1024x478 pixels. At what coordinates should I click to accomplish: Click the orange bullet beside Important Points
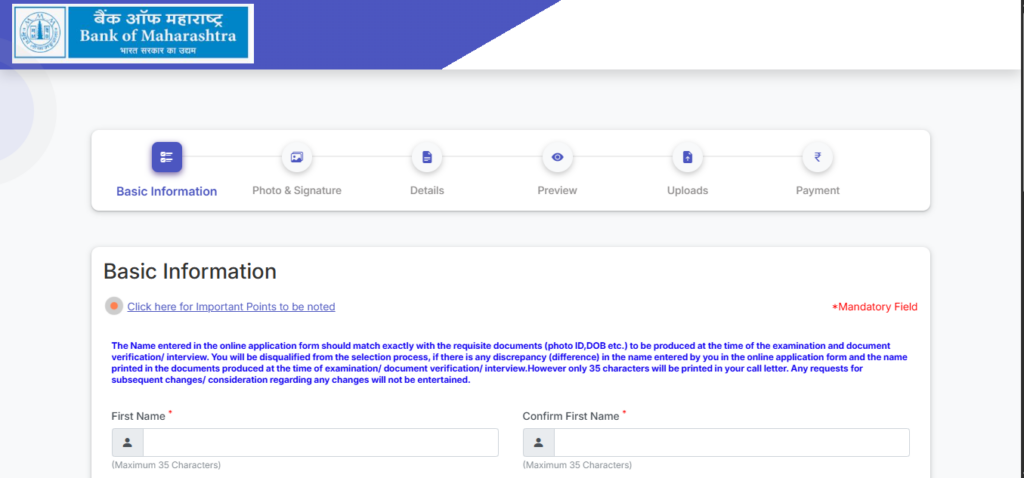[114, 306]
